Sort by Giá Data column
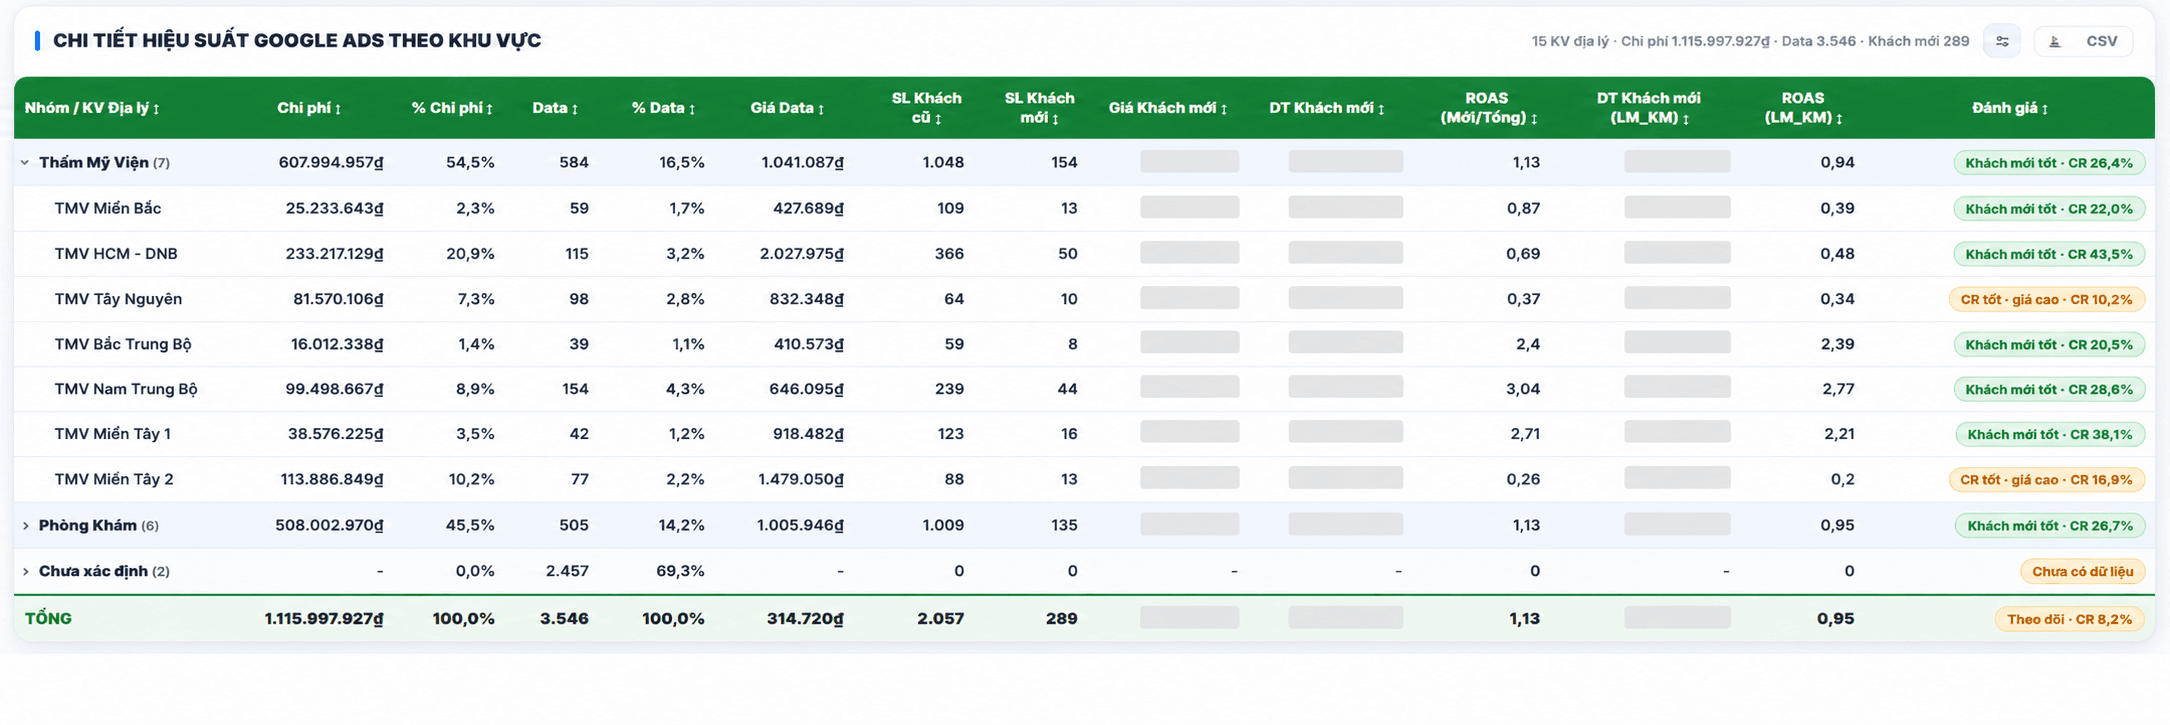The image size is (2170, 725). (787, 108)
